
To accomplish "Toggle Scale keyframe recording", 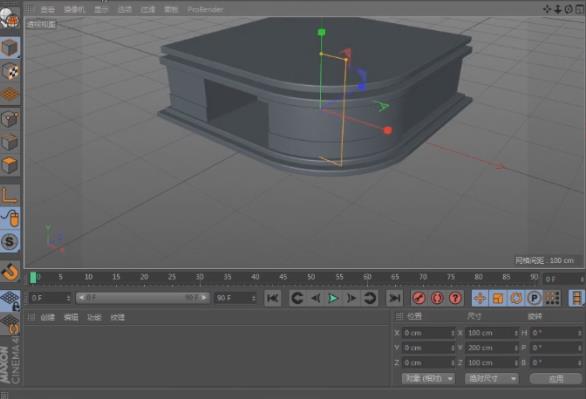I will (x=498, y=298).
